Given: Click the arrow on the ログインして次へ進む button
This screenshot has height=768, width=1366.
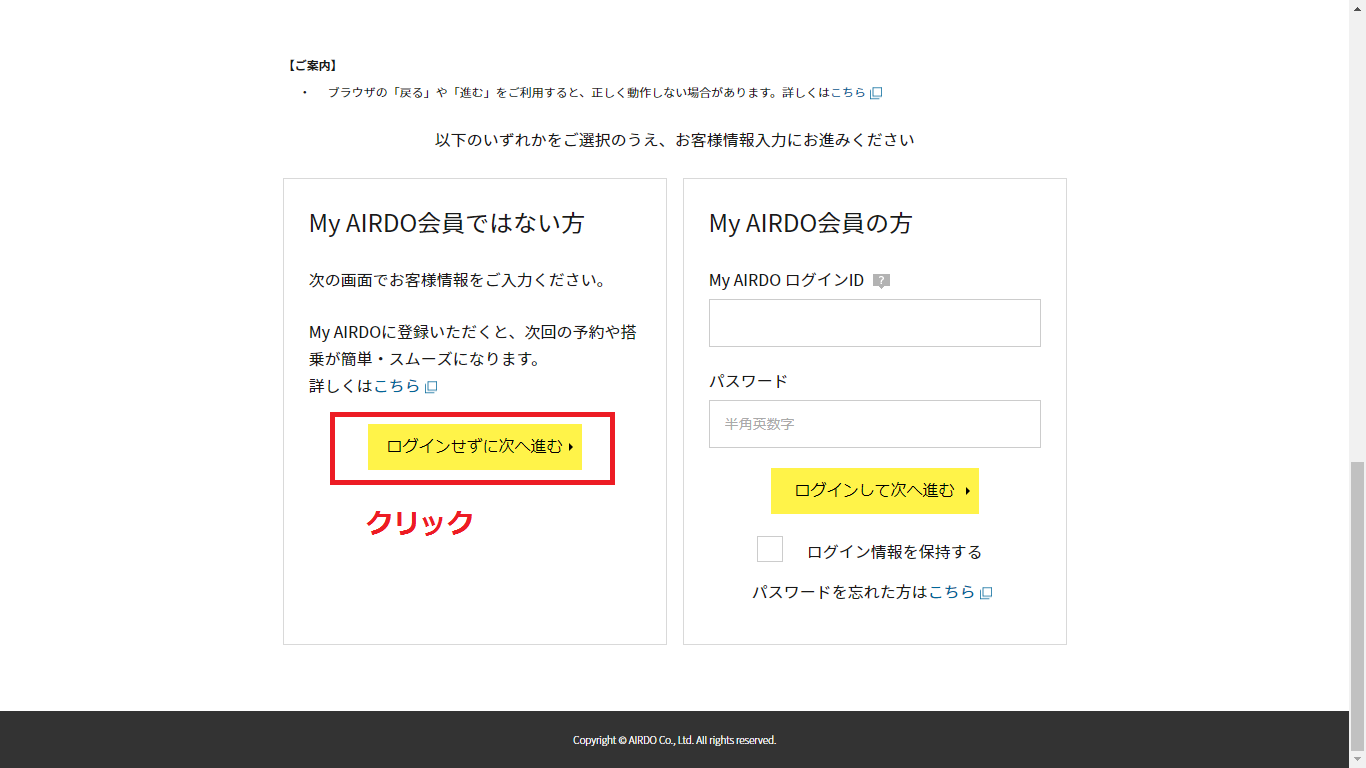Looking at the screenshot, I should [x=967, y=491].
